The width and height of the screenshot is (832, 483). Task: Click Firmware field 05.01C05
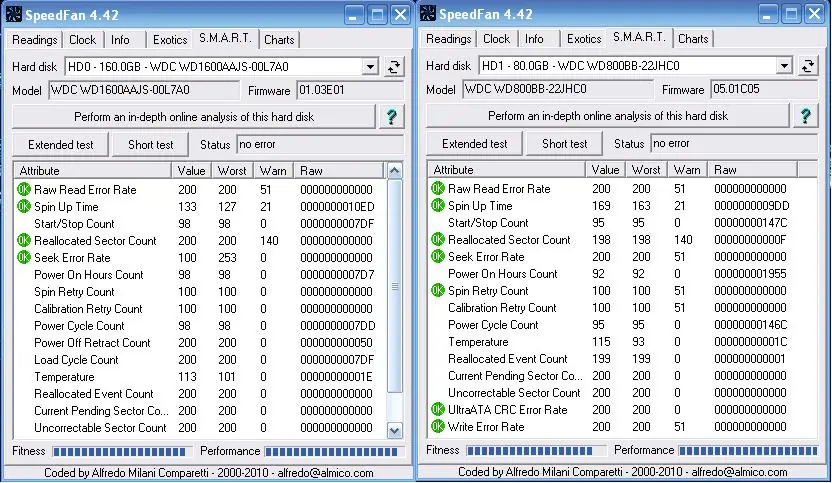coord(764,89)
